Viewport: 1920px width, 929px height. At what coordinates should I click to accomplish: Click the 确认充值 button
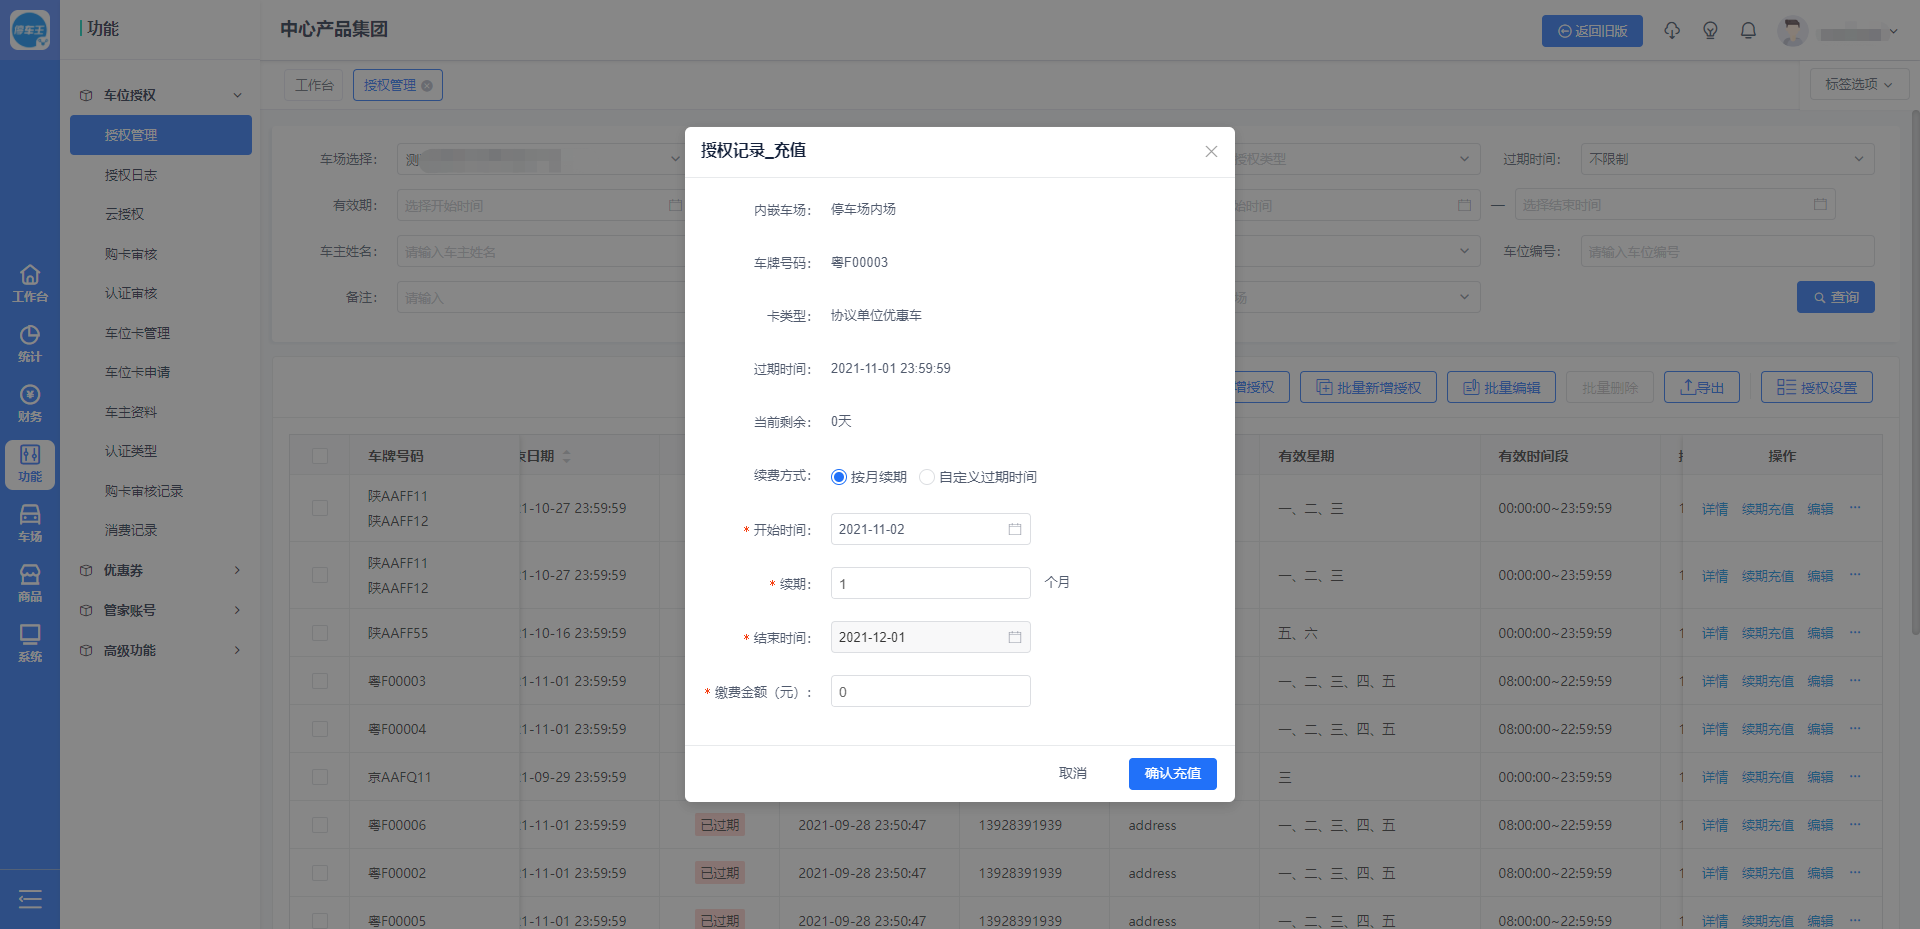click(x=1172, y=773)
